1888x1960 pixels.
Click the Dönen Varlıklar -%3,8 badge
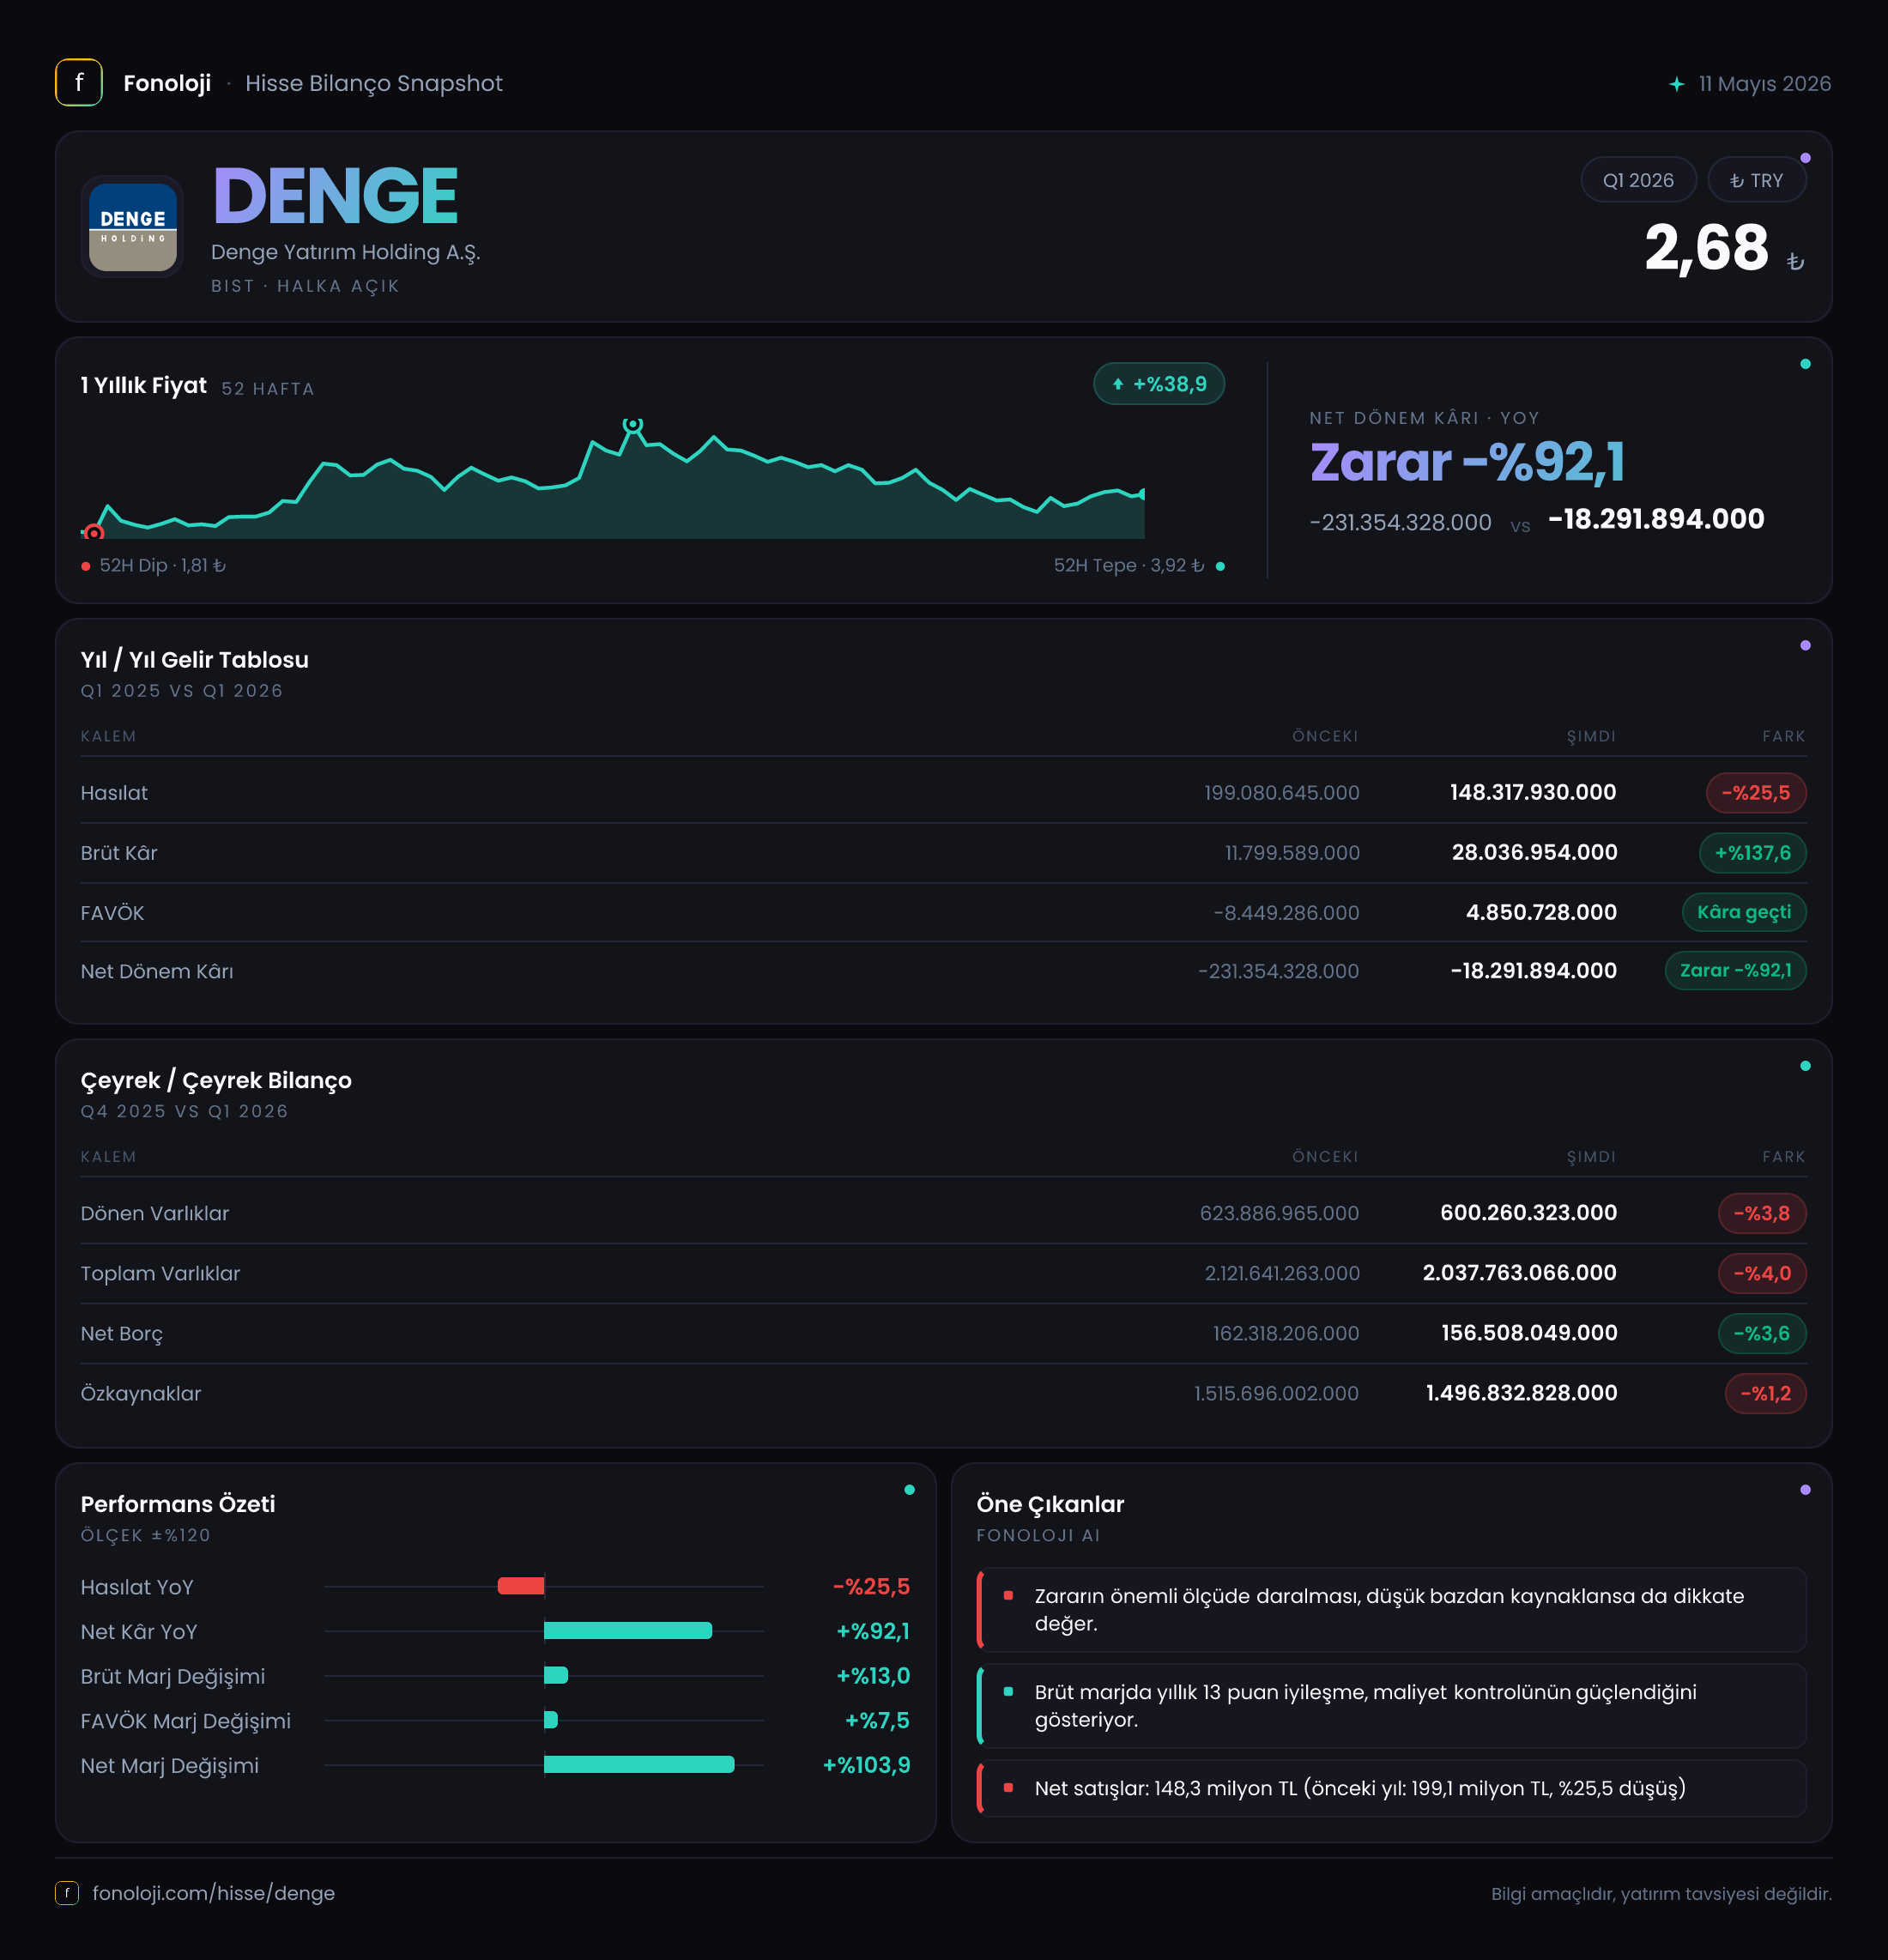pyautogui.click(x=1762, y=1213)
